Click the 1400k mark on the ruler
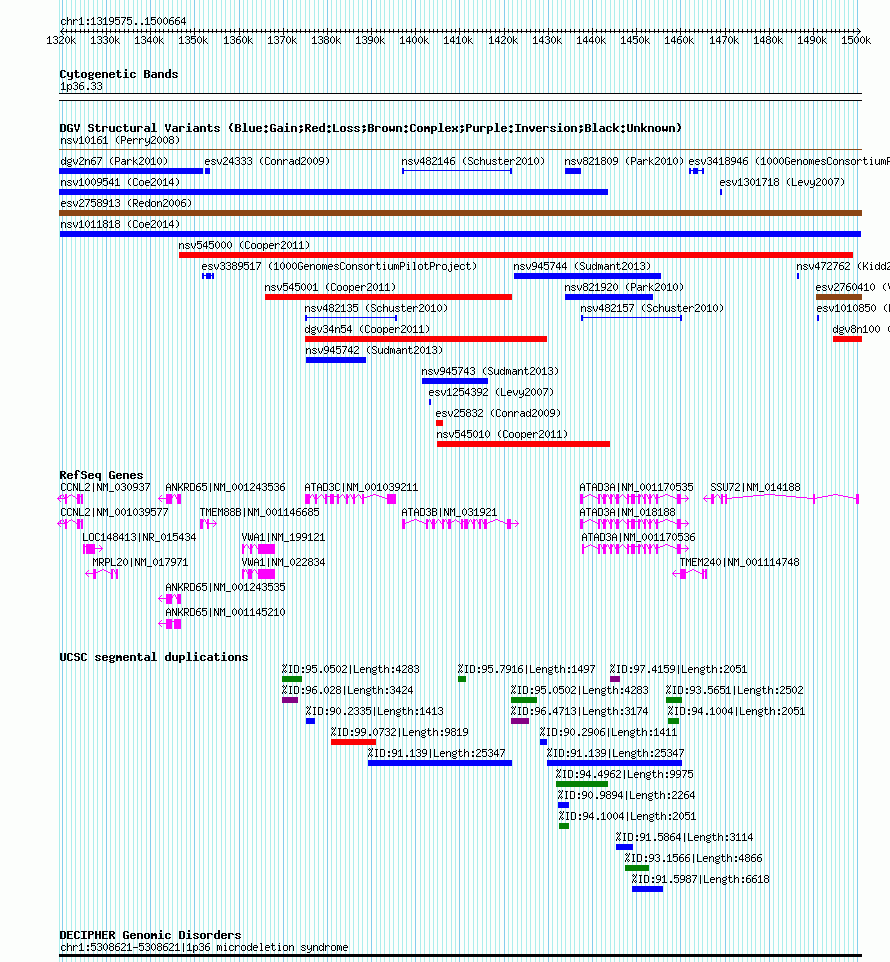This screenshot has width=890, height=962. coord(414,40)
